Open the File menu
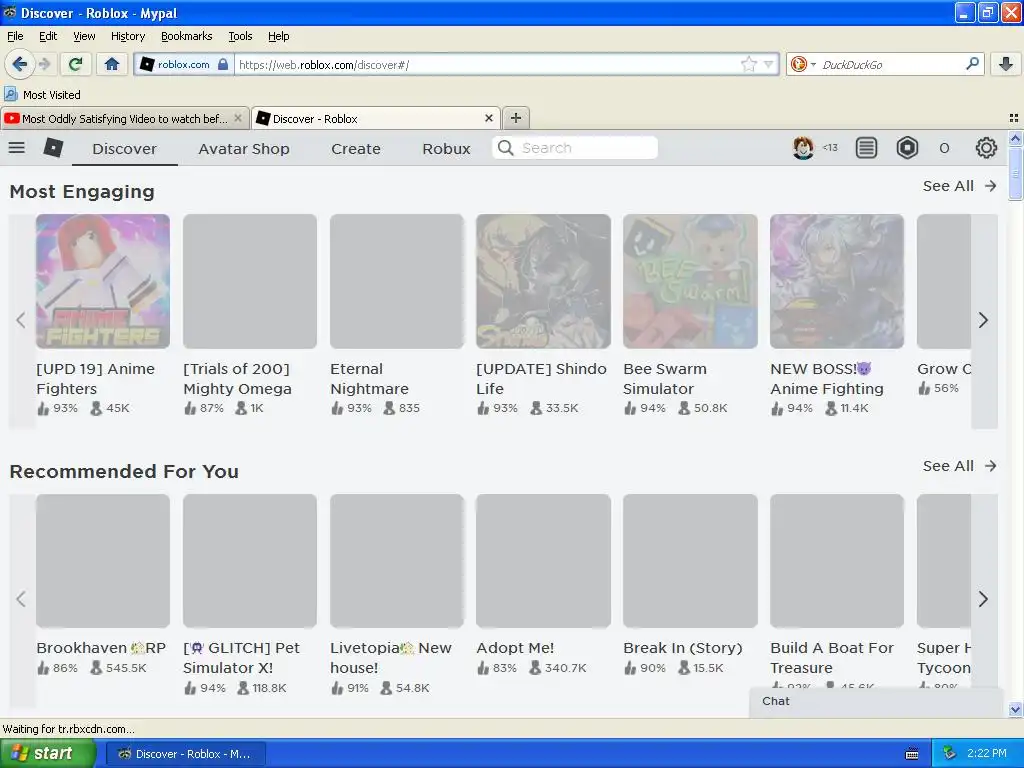The height and width of the screenshot is (768, 1024). (x=15, y=36)
